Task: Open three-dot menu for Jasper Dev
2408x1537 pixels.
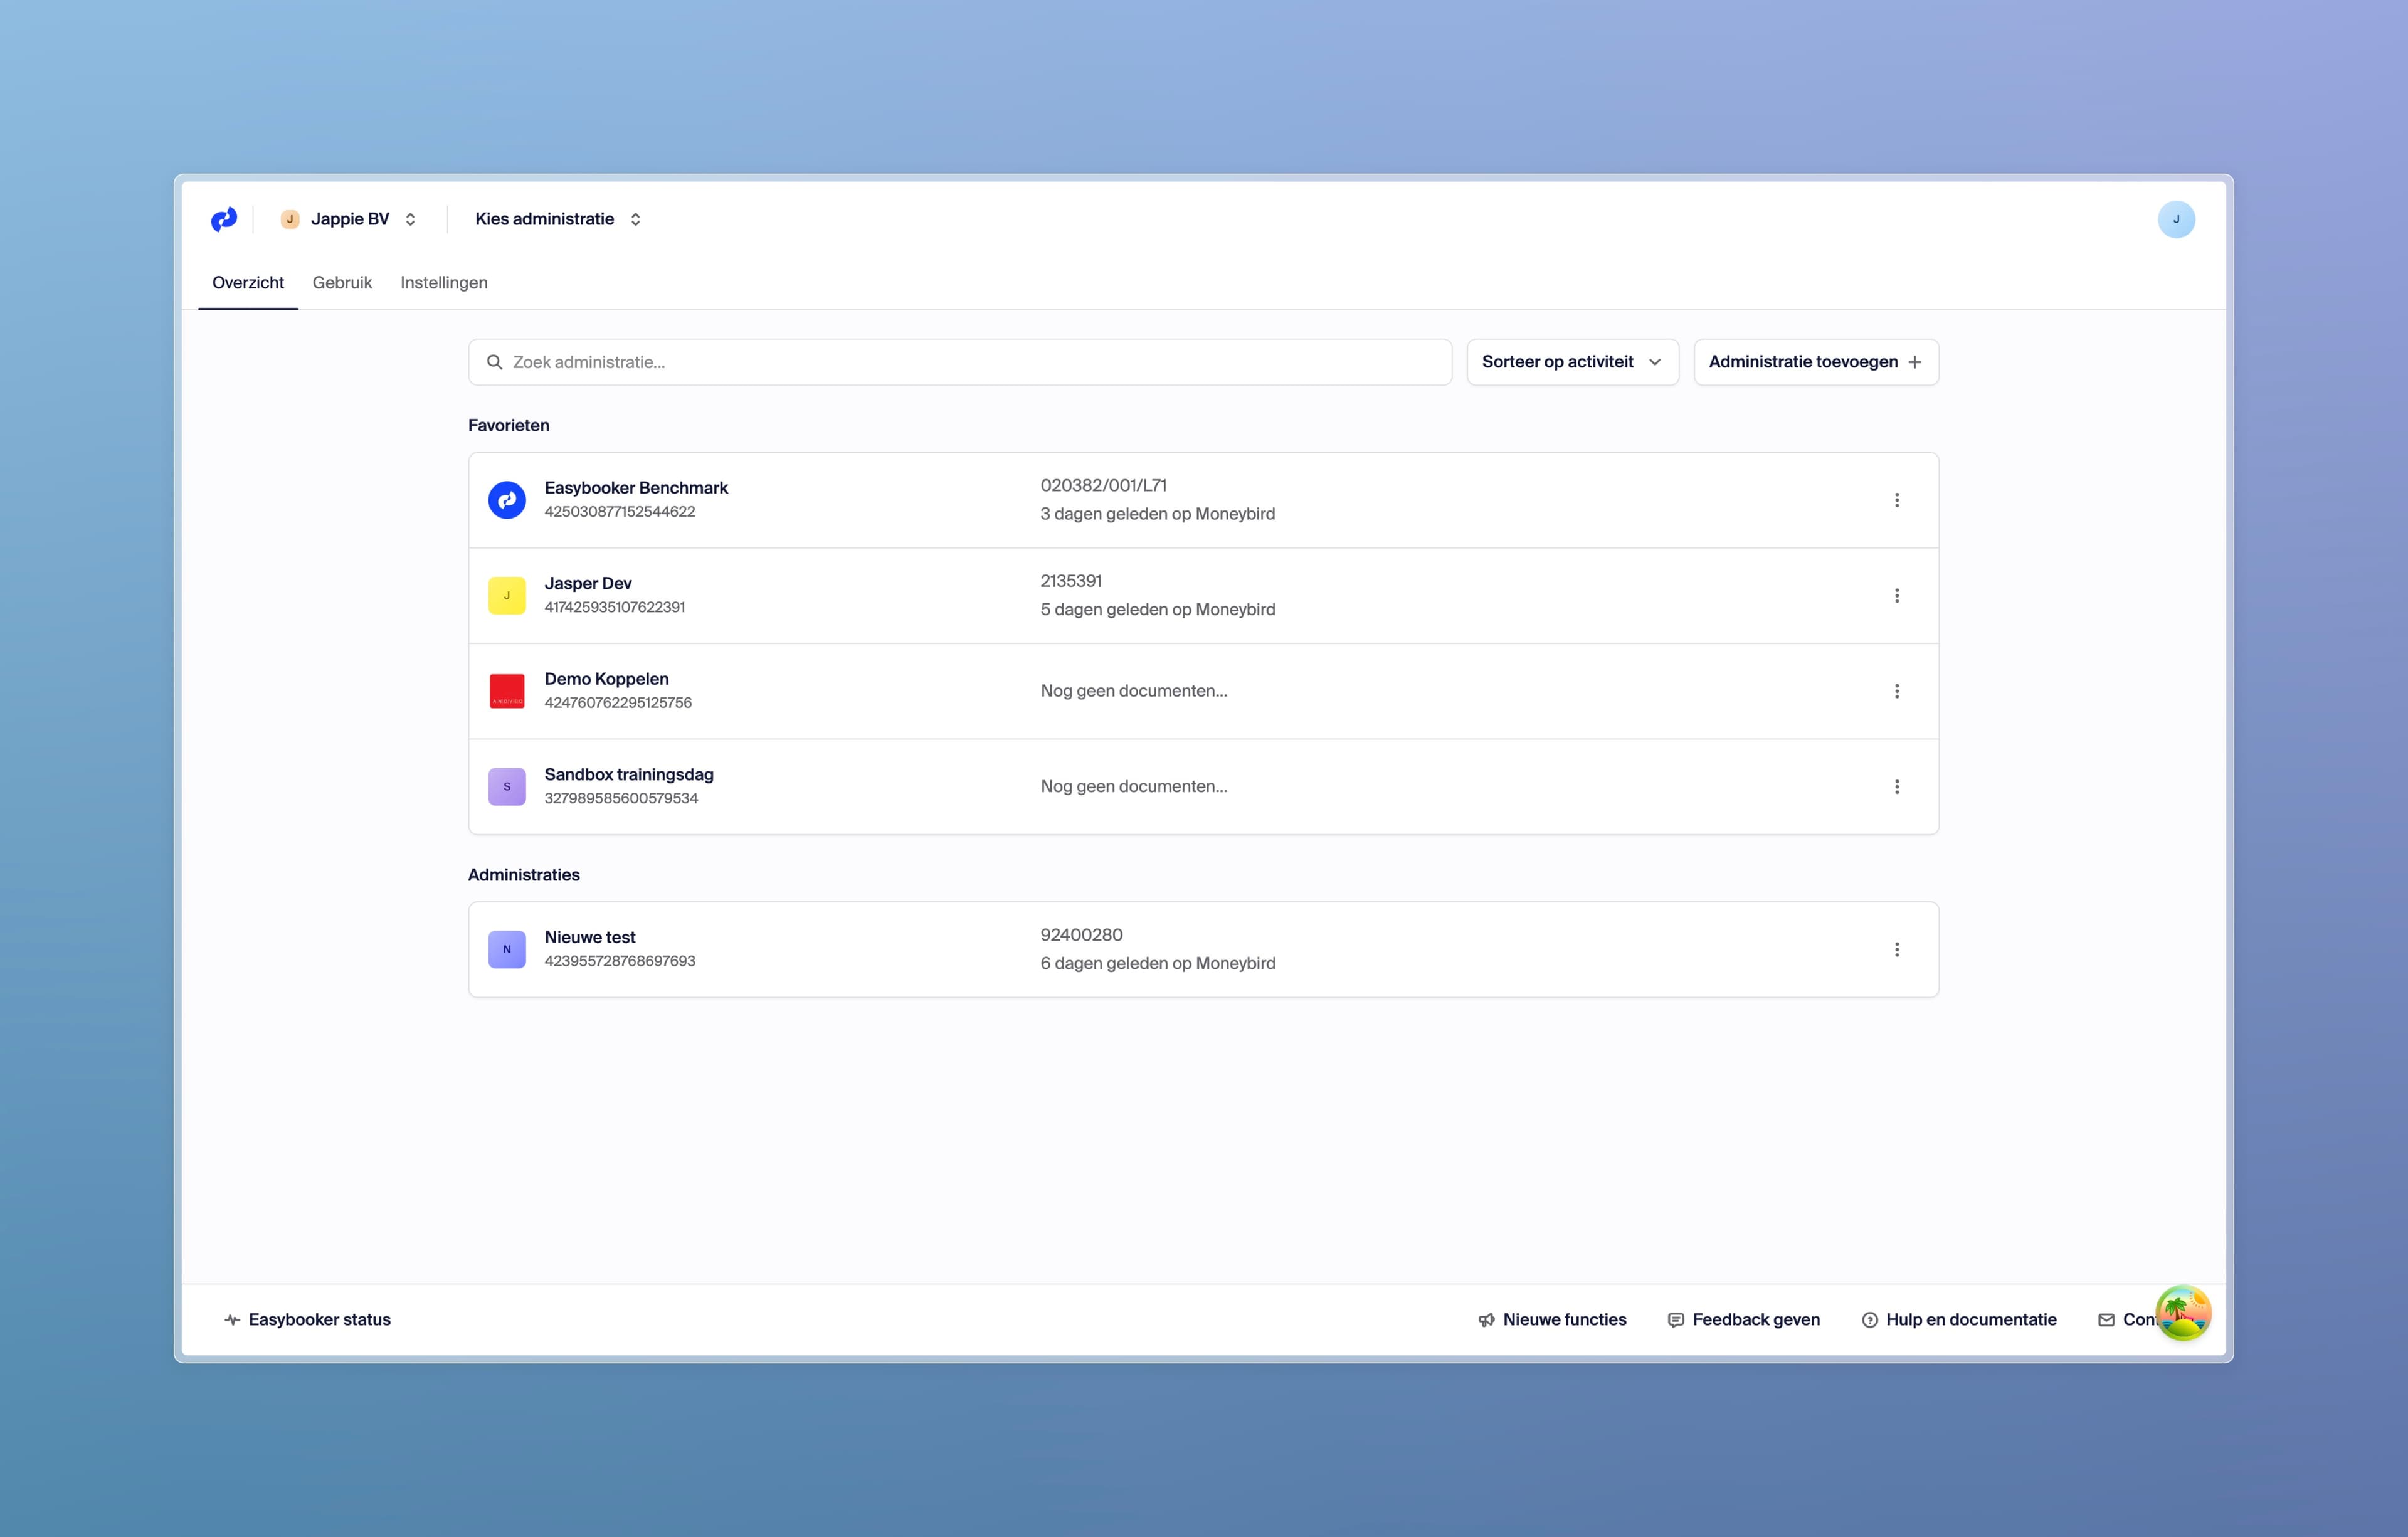Action: click(x=1896, y=596)
